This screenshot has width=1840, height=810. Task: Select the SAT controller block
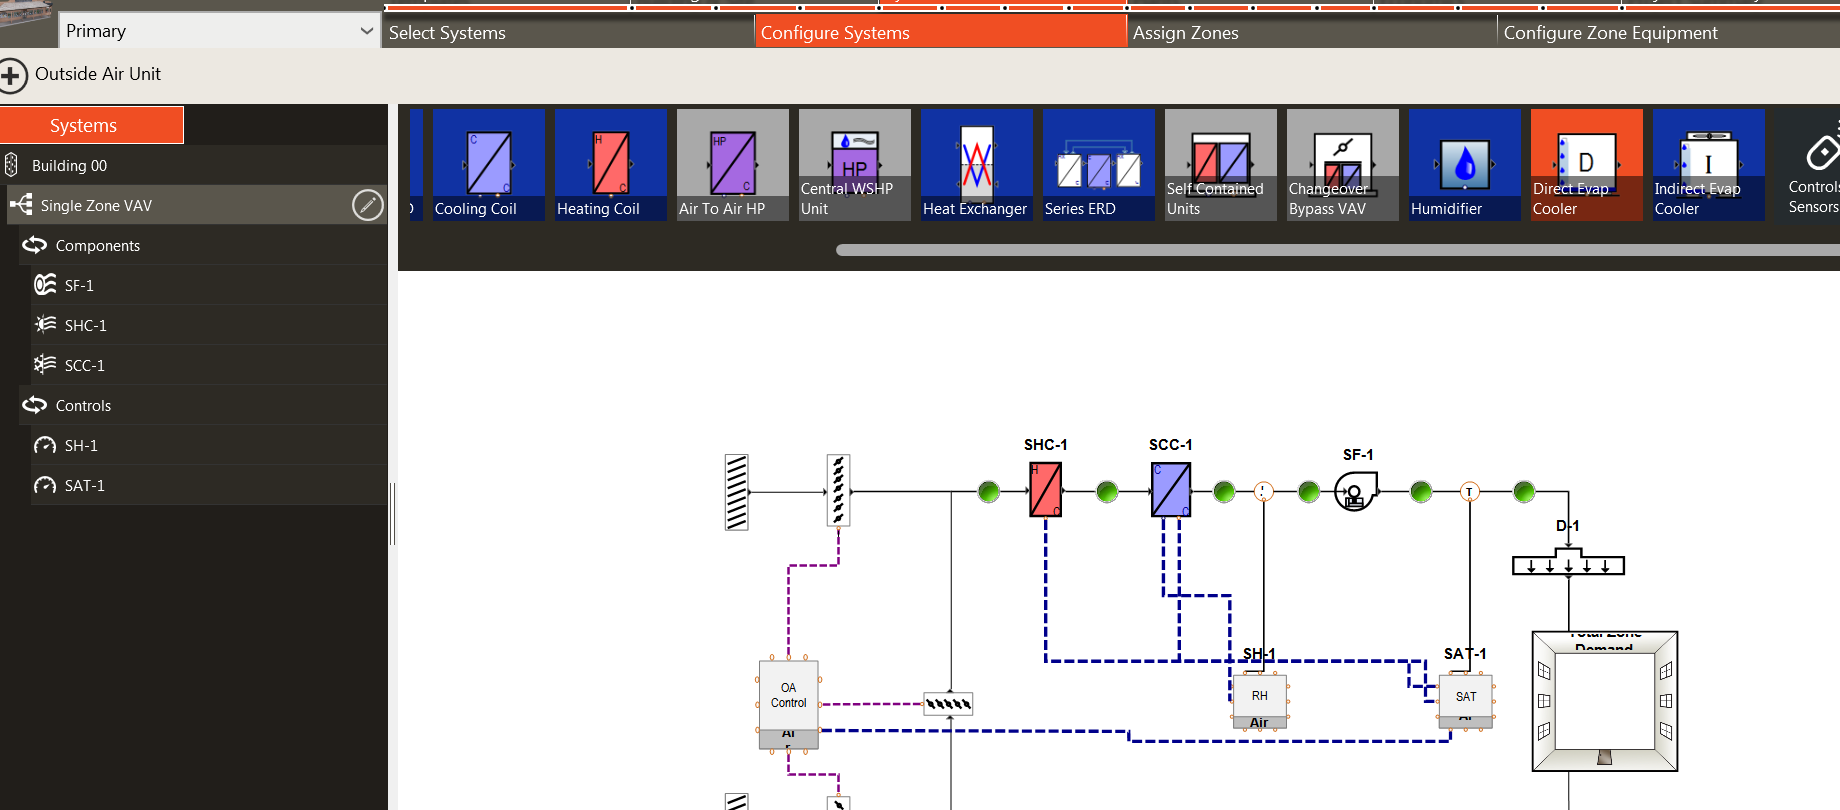[x=1466, y=700]
